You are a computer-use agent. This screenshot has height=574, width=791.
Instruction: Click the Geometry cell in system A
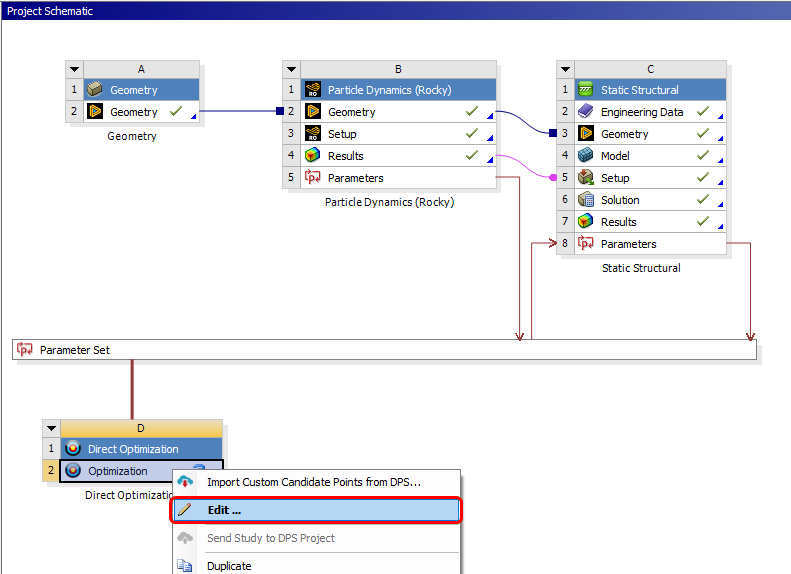(x=133, y=112)
